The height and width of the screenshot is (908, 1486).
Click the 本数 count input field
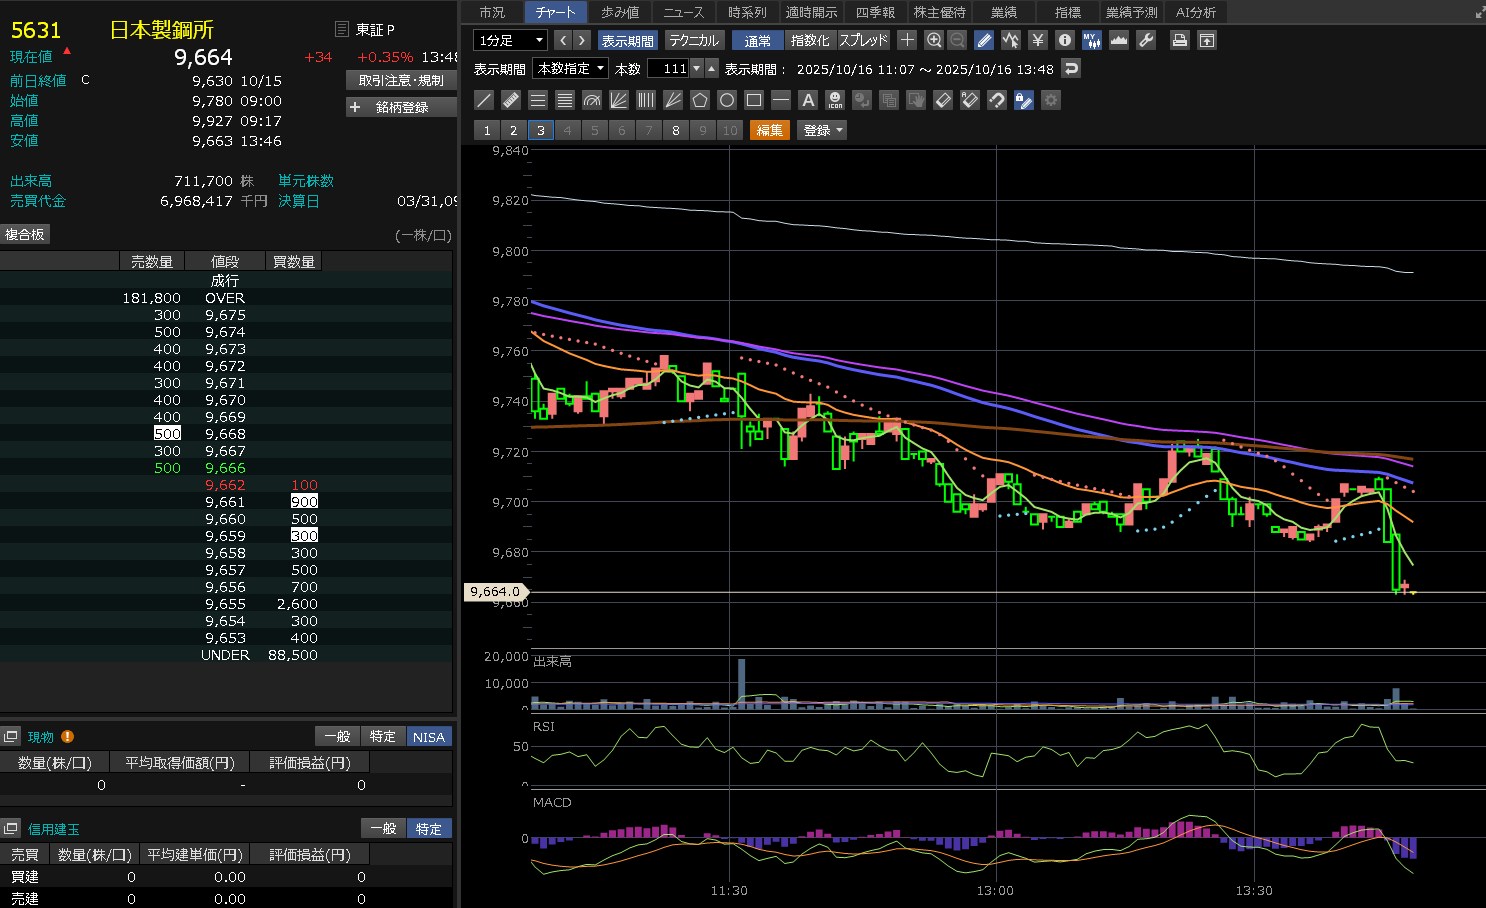(x=669, y=69)
